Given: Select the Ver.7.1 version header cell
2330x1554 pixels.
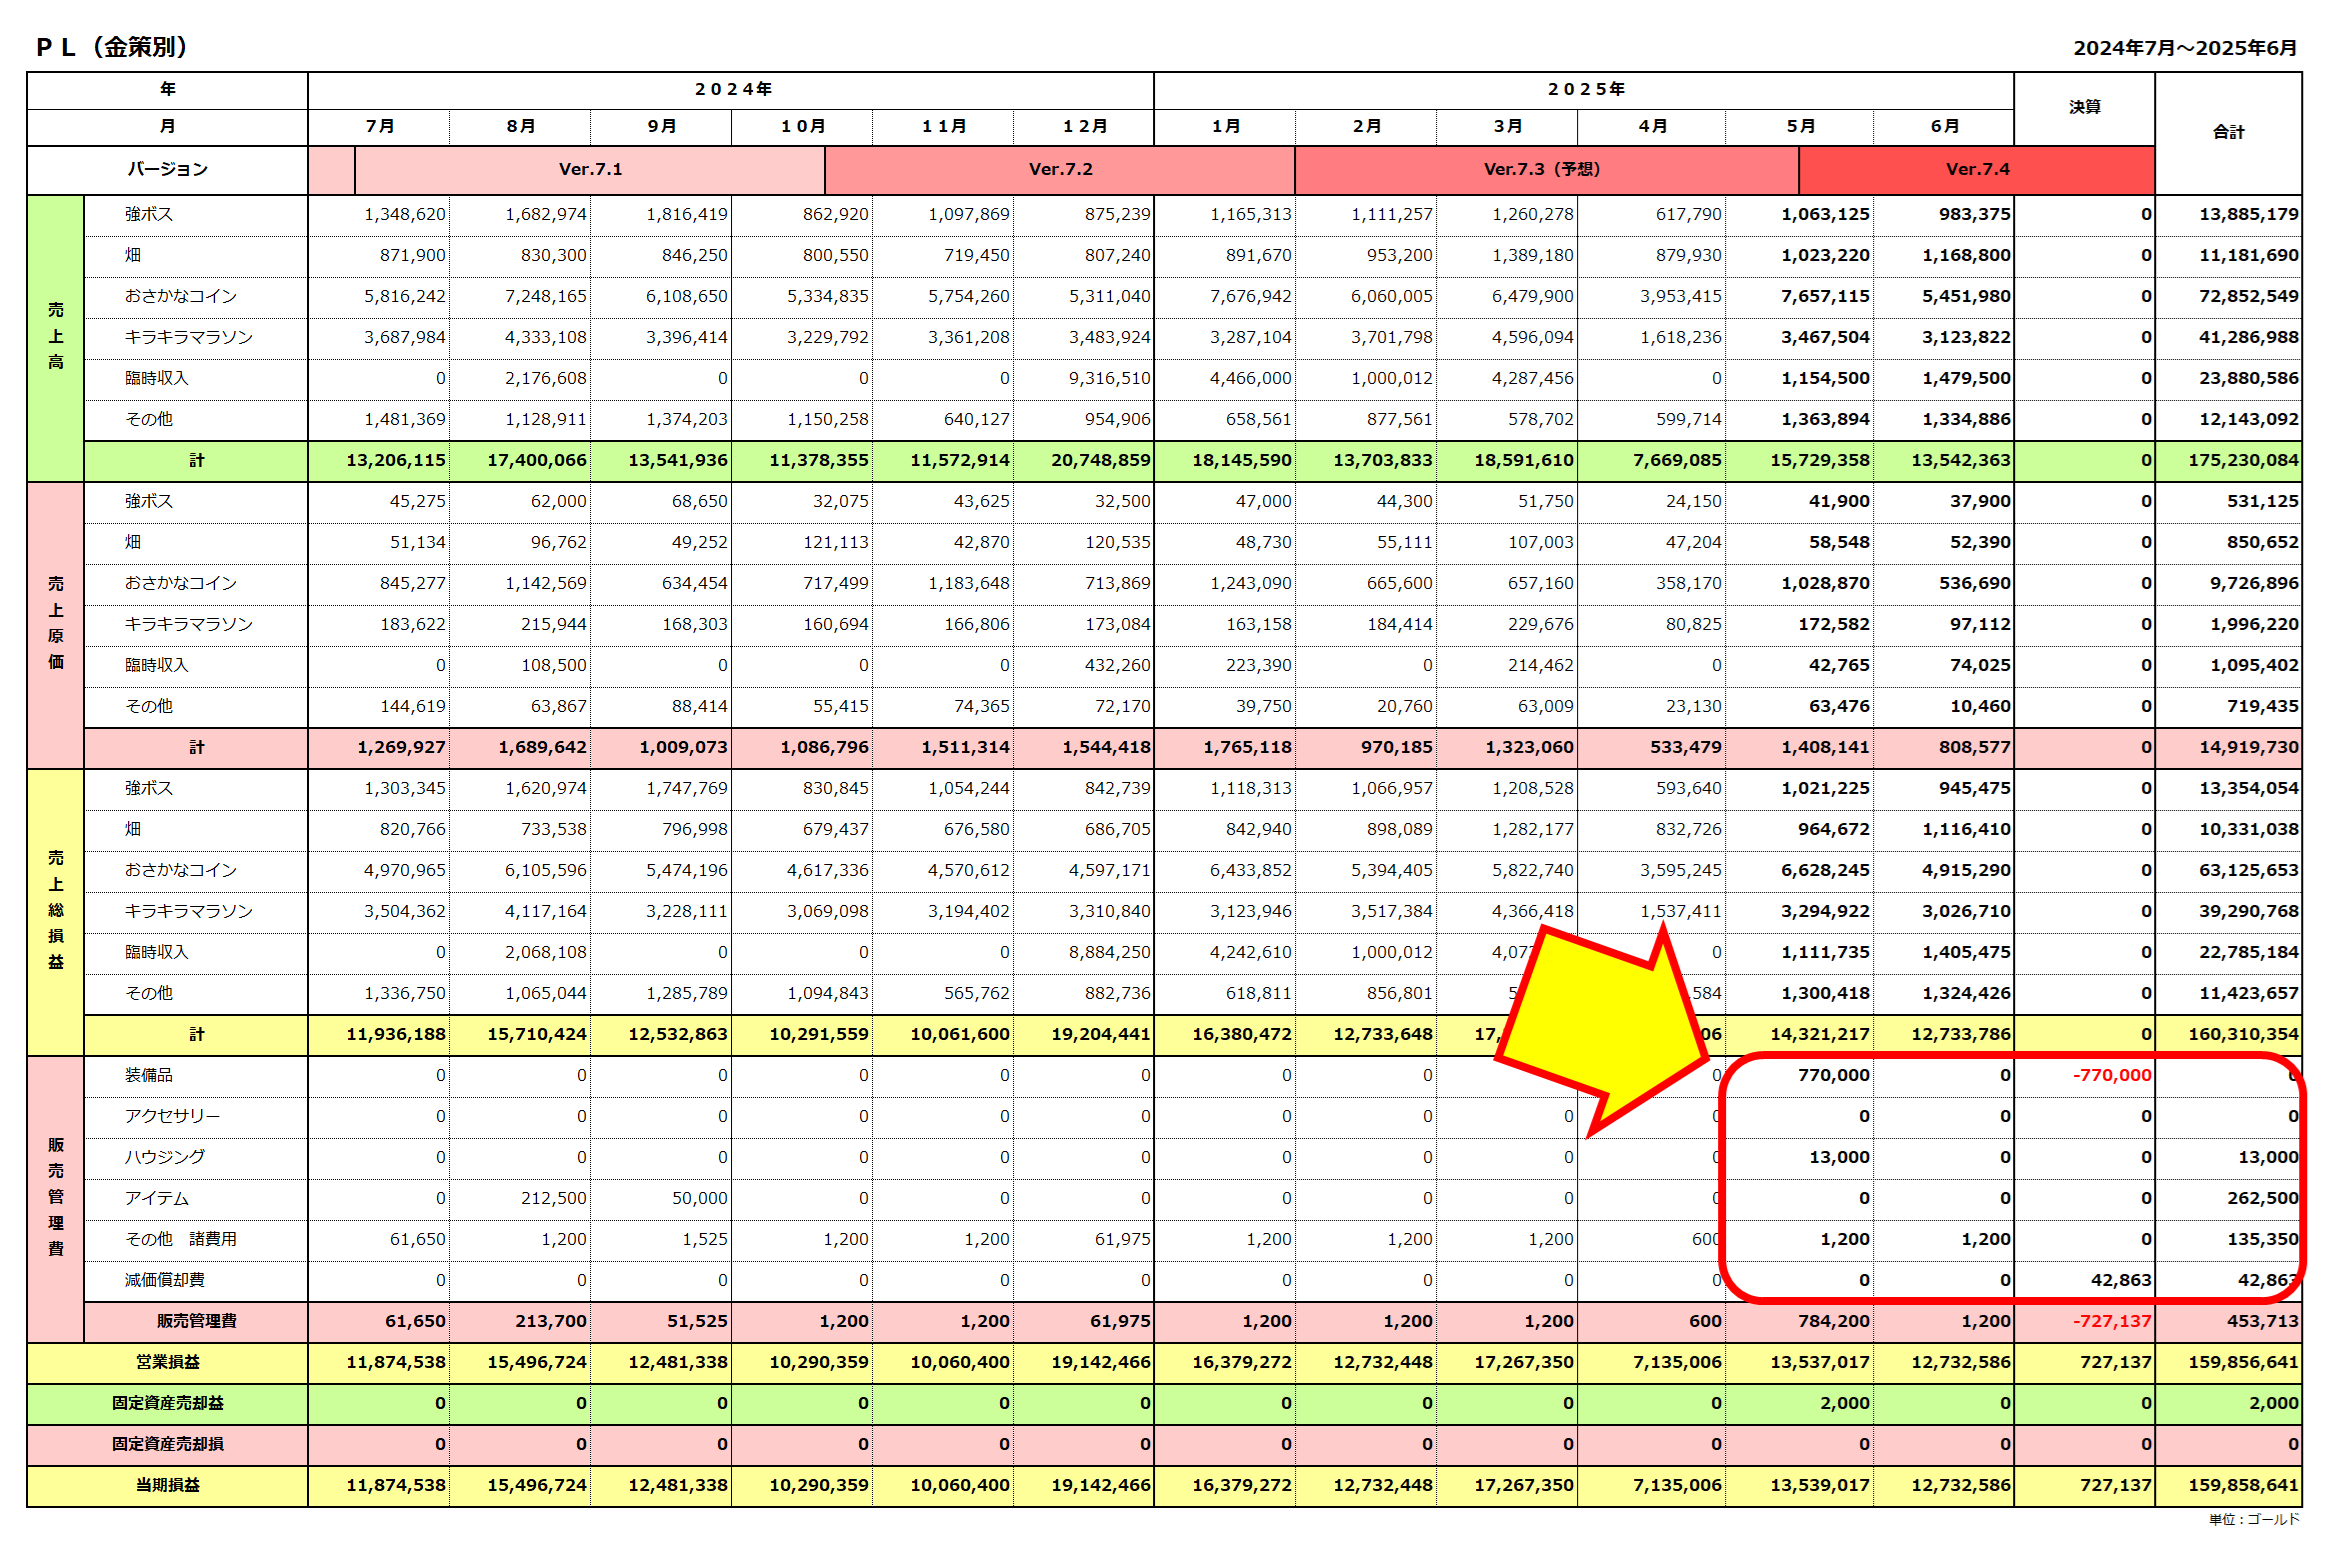Looking at the screenshot, I should 590,169.
